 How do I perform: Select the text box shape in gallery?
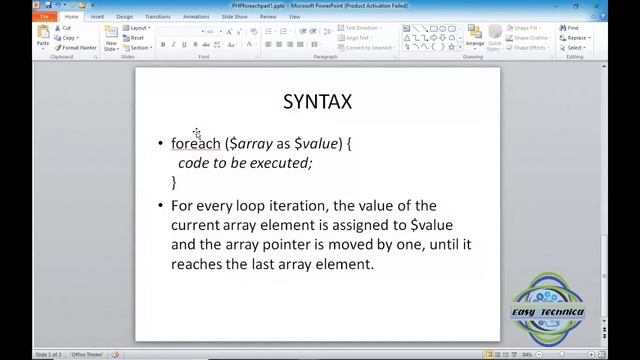pyautogui.click(x=406, y=29)
